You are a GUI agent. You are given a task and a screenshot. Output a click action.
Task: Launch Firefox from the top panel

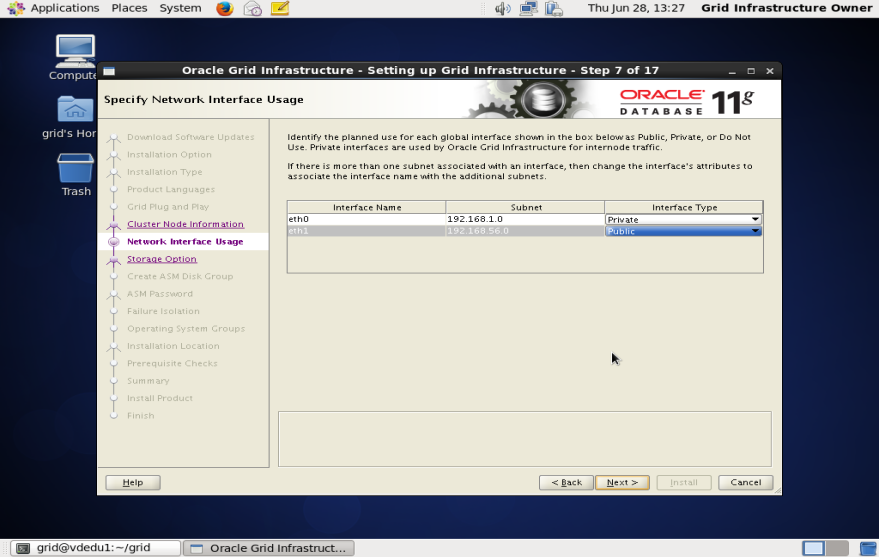[x=225, y=8]
